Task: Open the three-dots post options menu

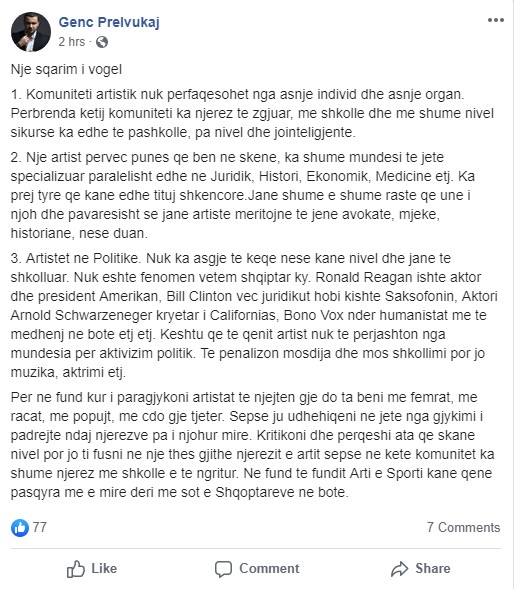Action: 496,20
